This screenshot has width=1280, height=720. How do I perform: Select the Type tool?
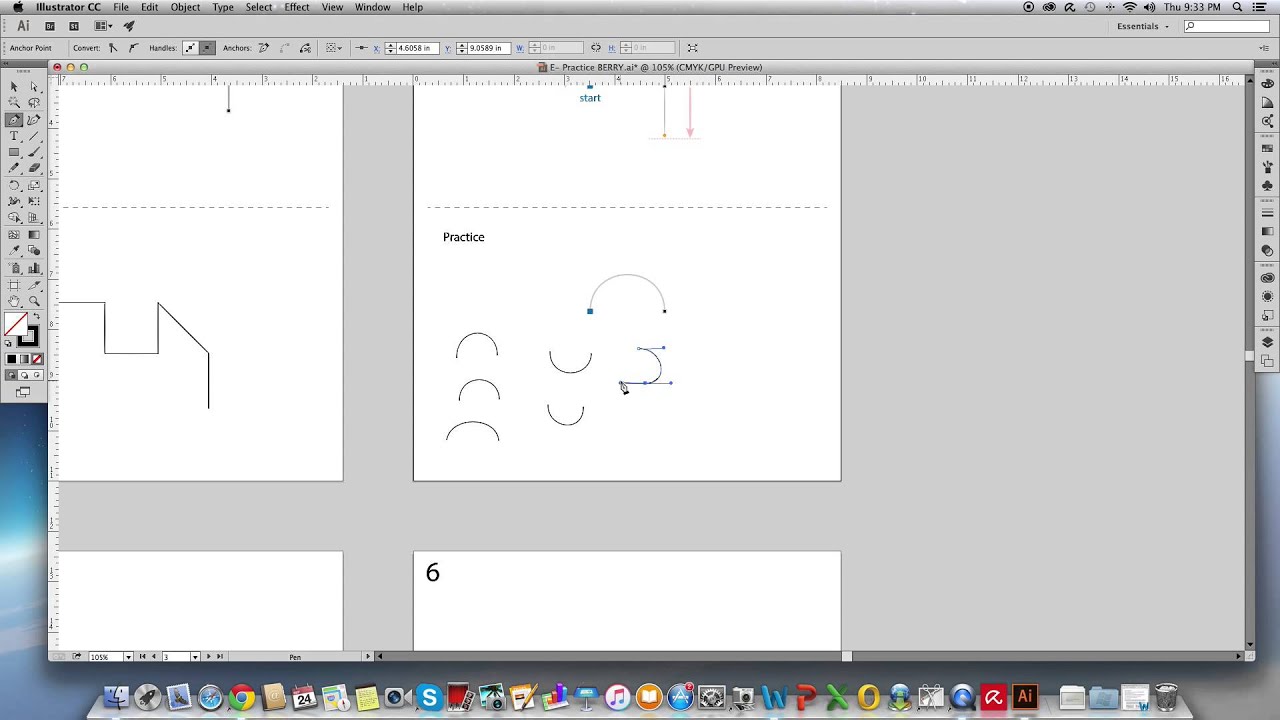[x=14, y=135]
